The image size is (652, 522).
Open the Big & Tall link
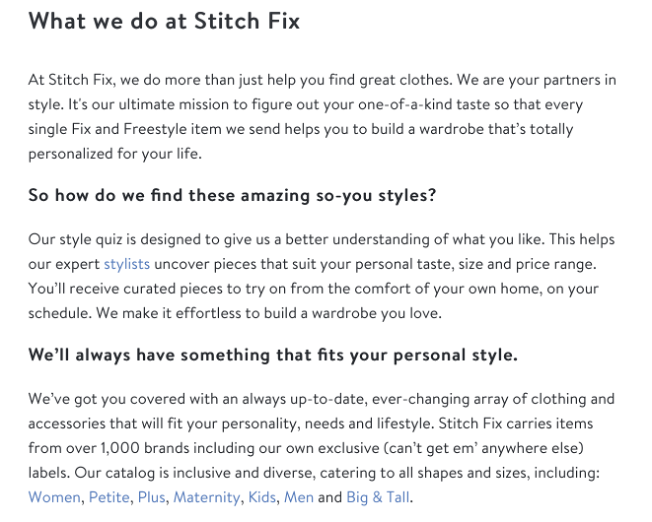(x=379, y=496)
